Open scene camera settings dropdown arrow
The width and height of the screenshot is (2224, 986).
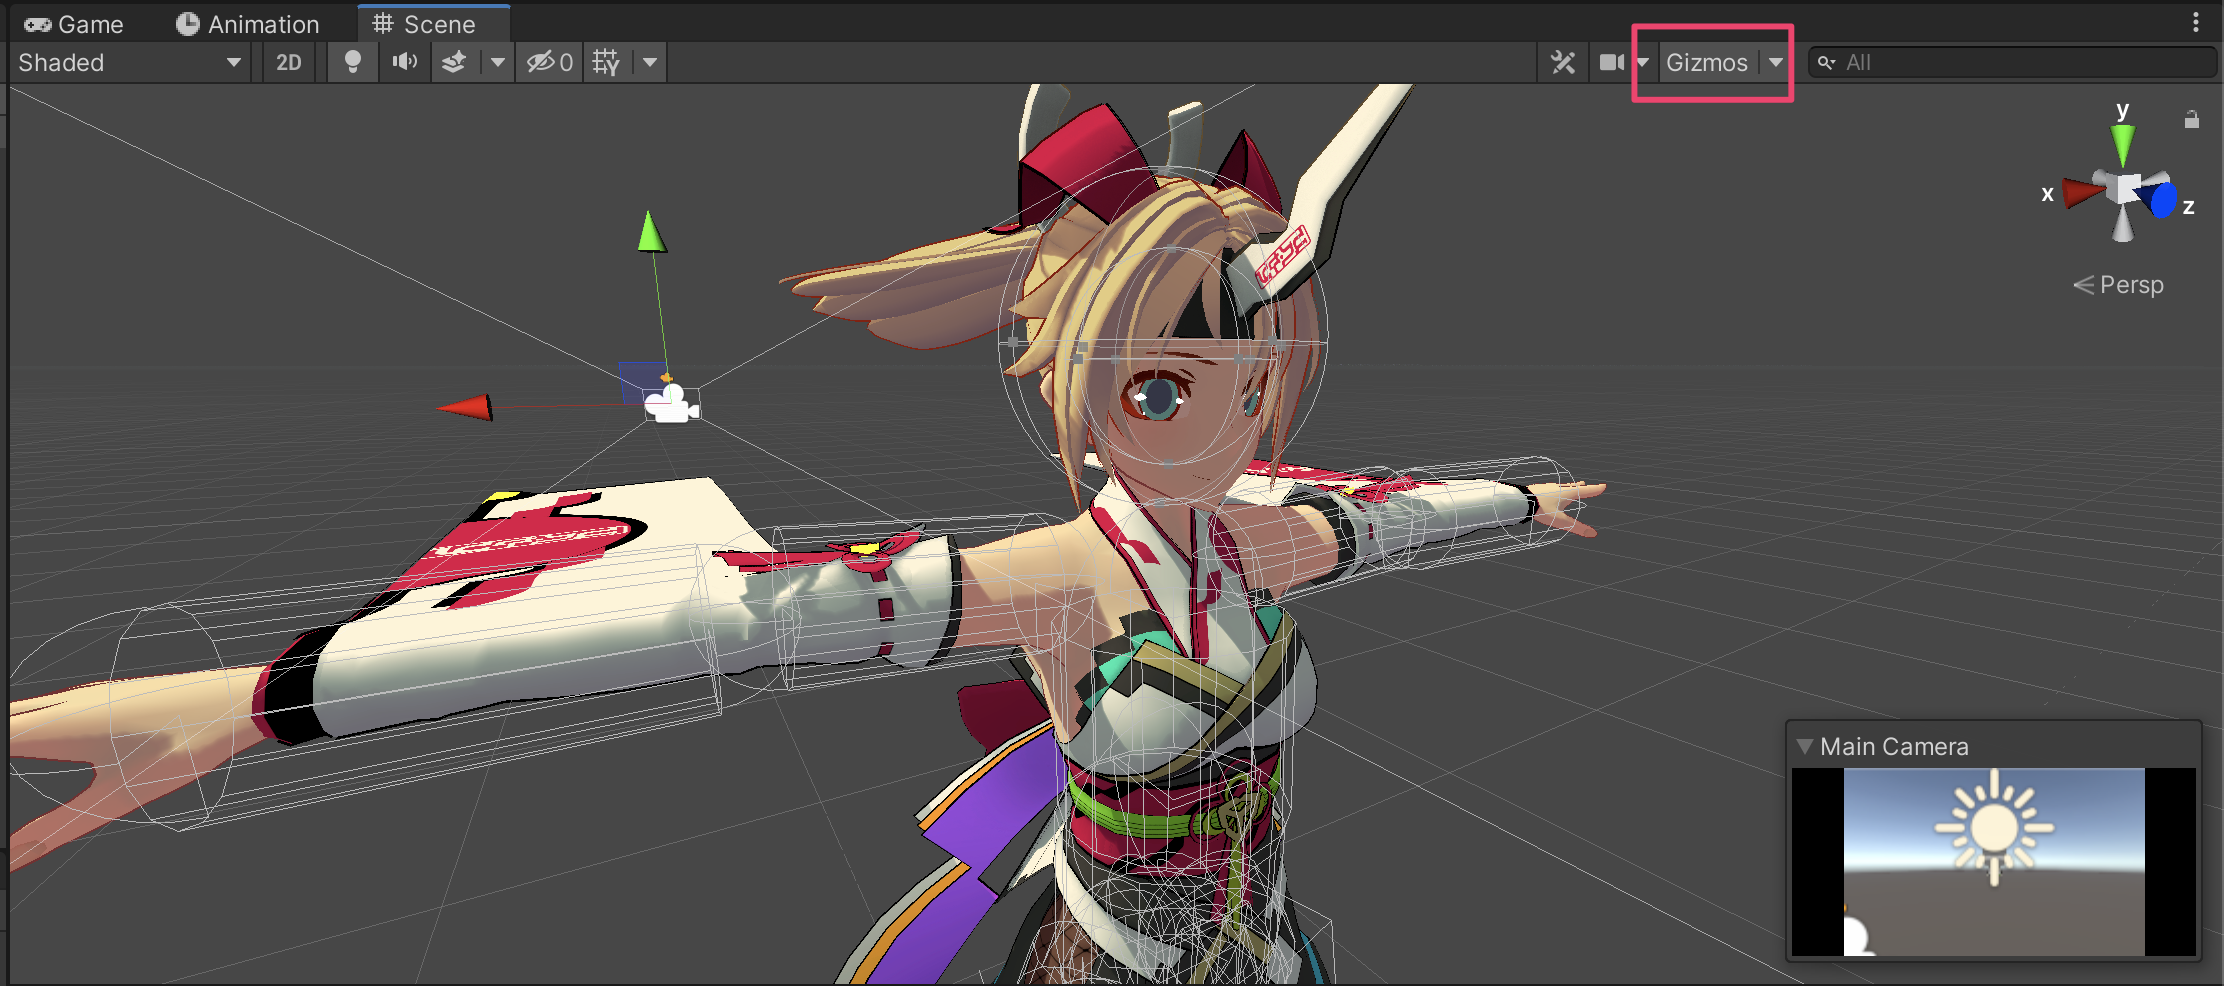point(1642,62)
